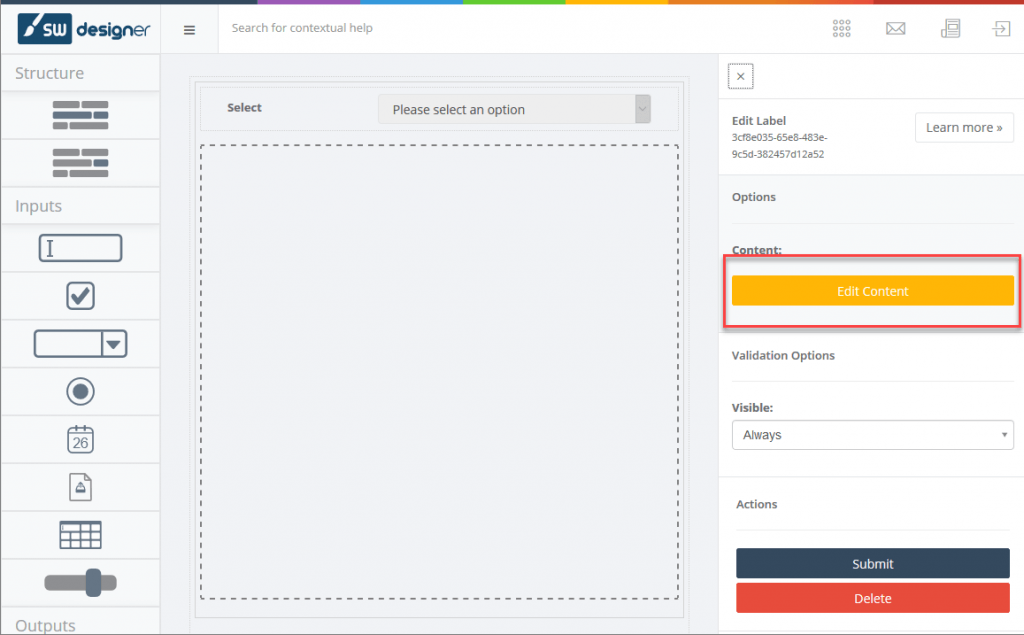Click the Options heading in the panel

pos(754,197)
